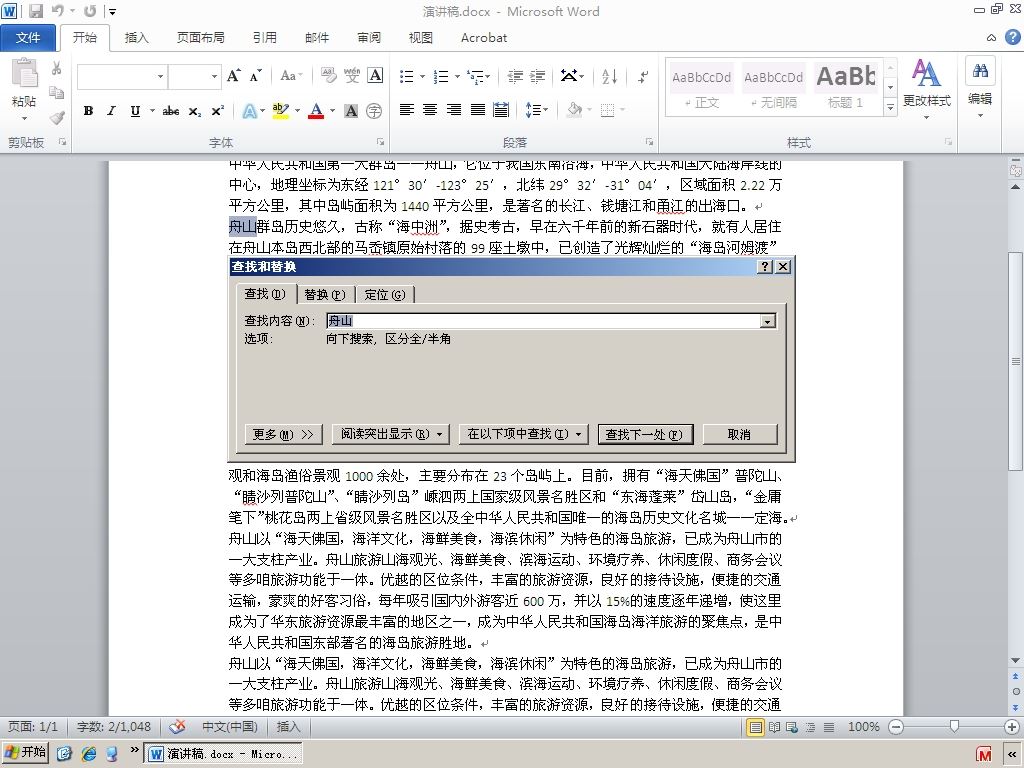Adjust the zoom slider handle
This screenshot has height=768, width=1024.
(954, 727)
